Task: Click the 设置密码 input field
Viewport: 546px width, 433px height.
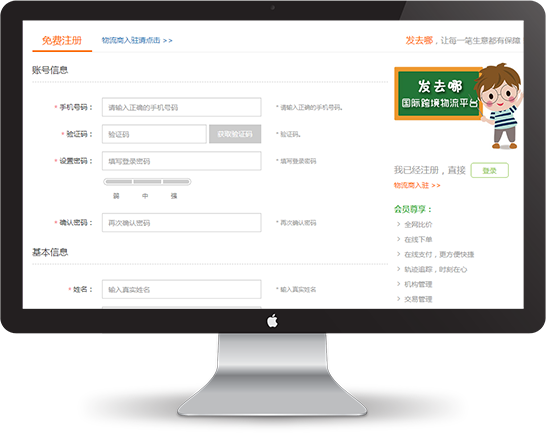Action: [181, 161]
